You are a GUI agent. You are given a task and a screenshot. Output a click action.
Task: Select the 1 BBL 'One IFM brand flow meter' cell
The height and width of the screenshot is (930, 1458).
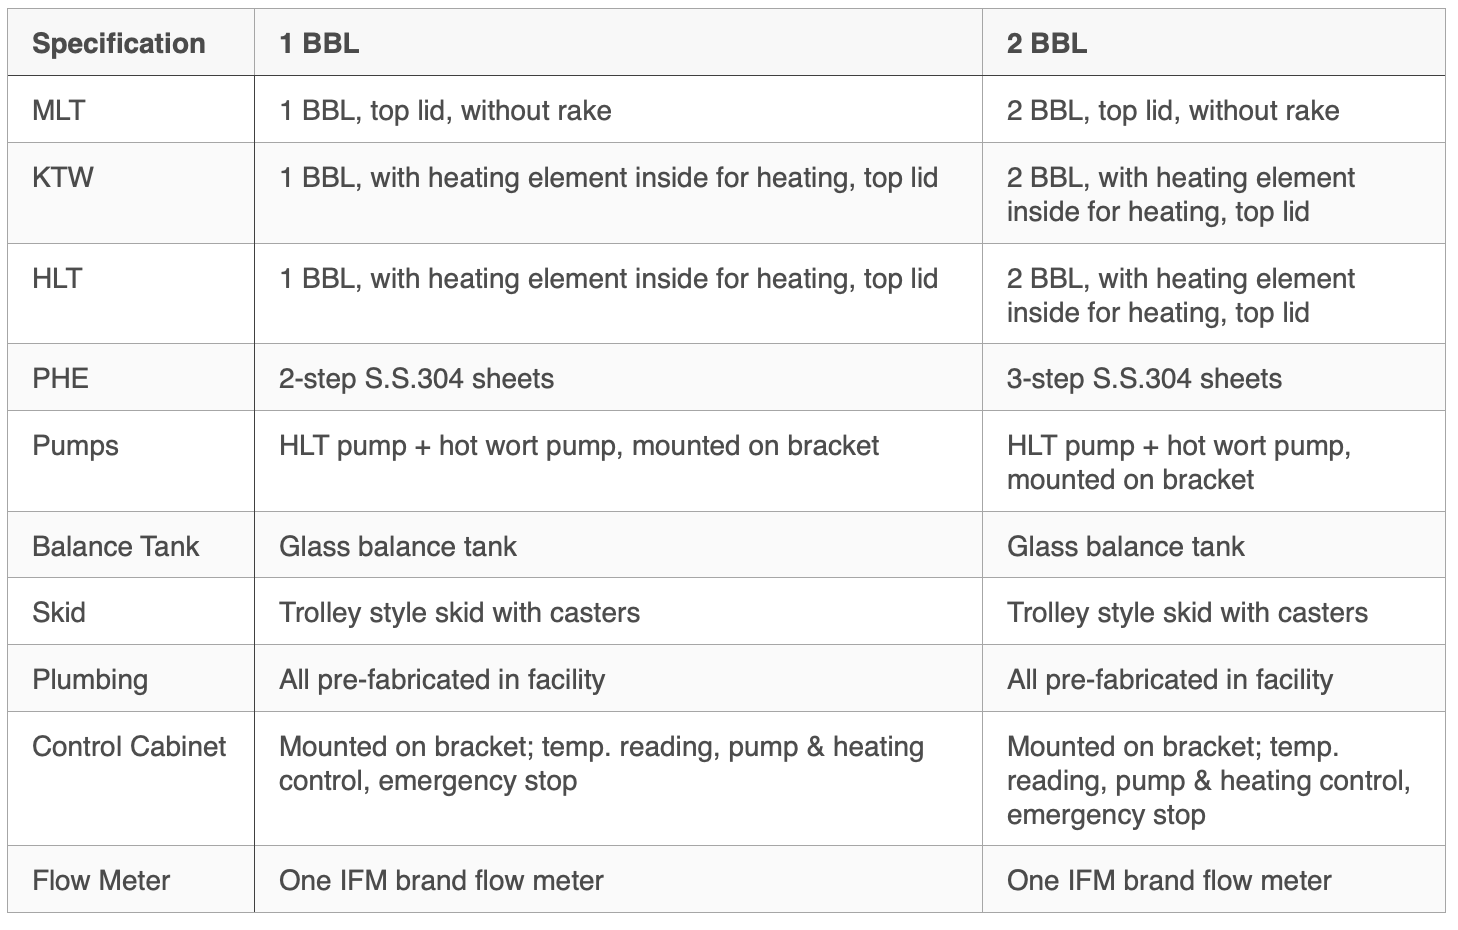click(441, 881)
